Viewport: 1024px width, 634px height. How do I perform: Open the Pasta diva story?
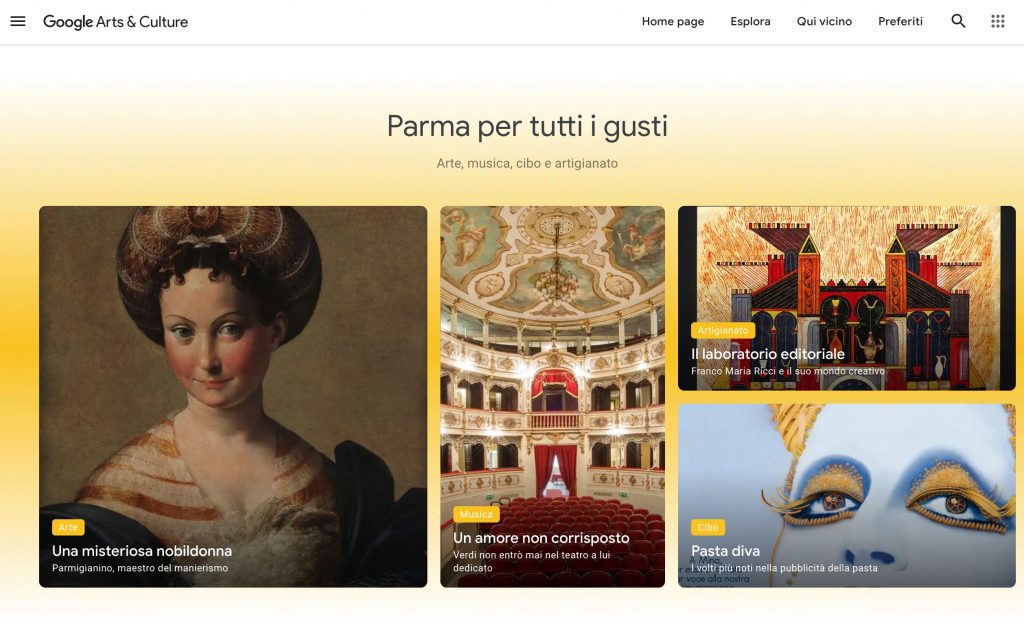726,551
